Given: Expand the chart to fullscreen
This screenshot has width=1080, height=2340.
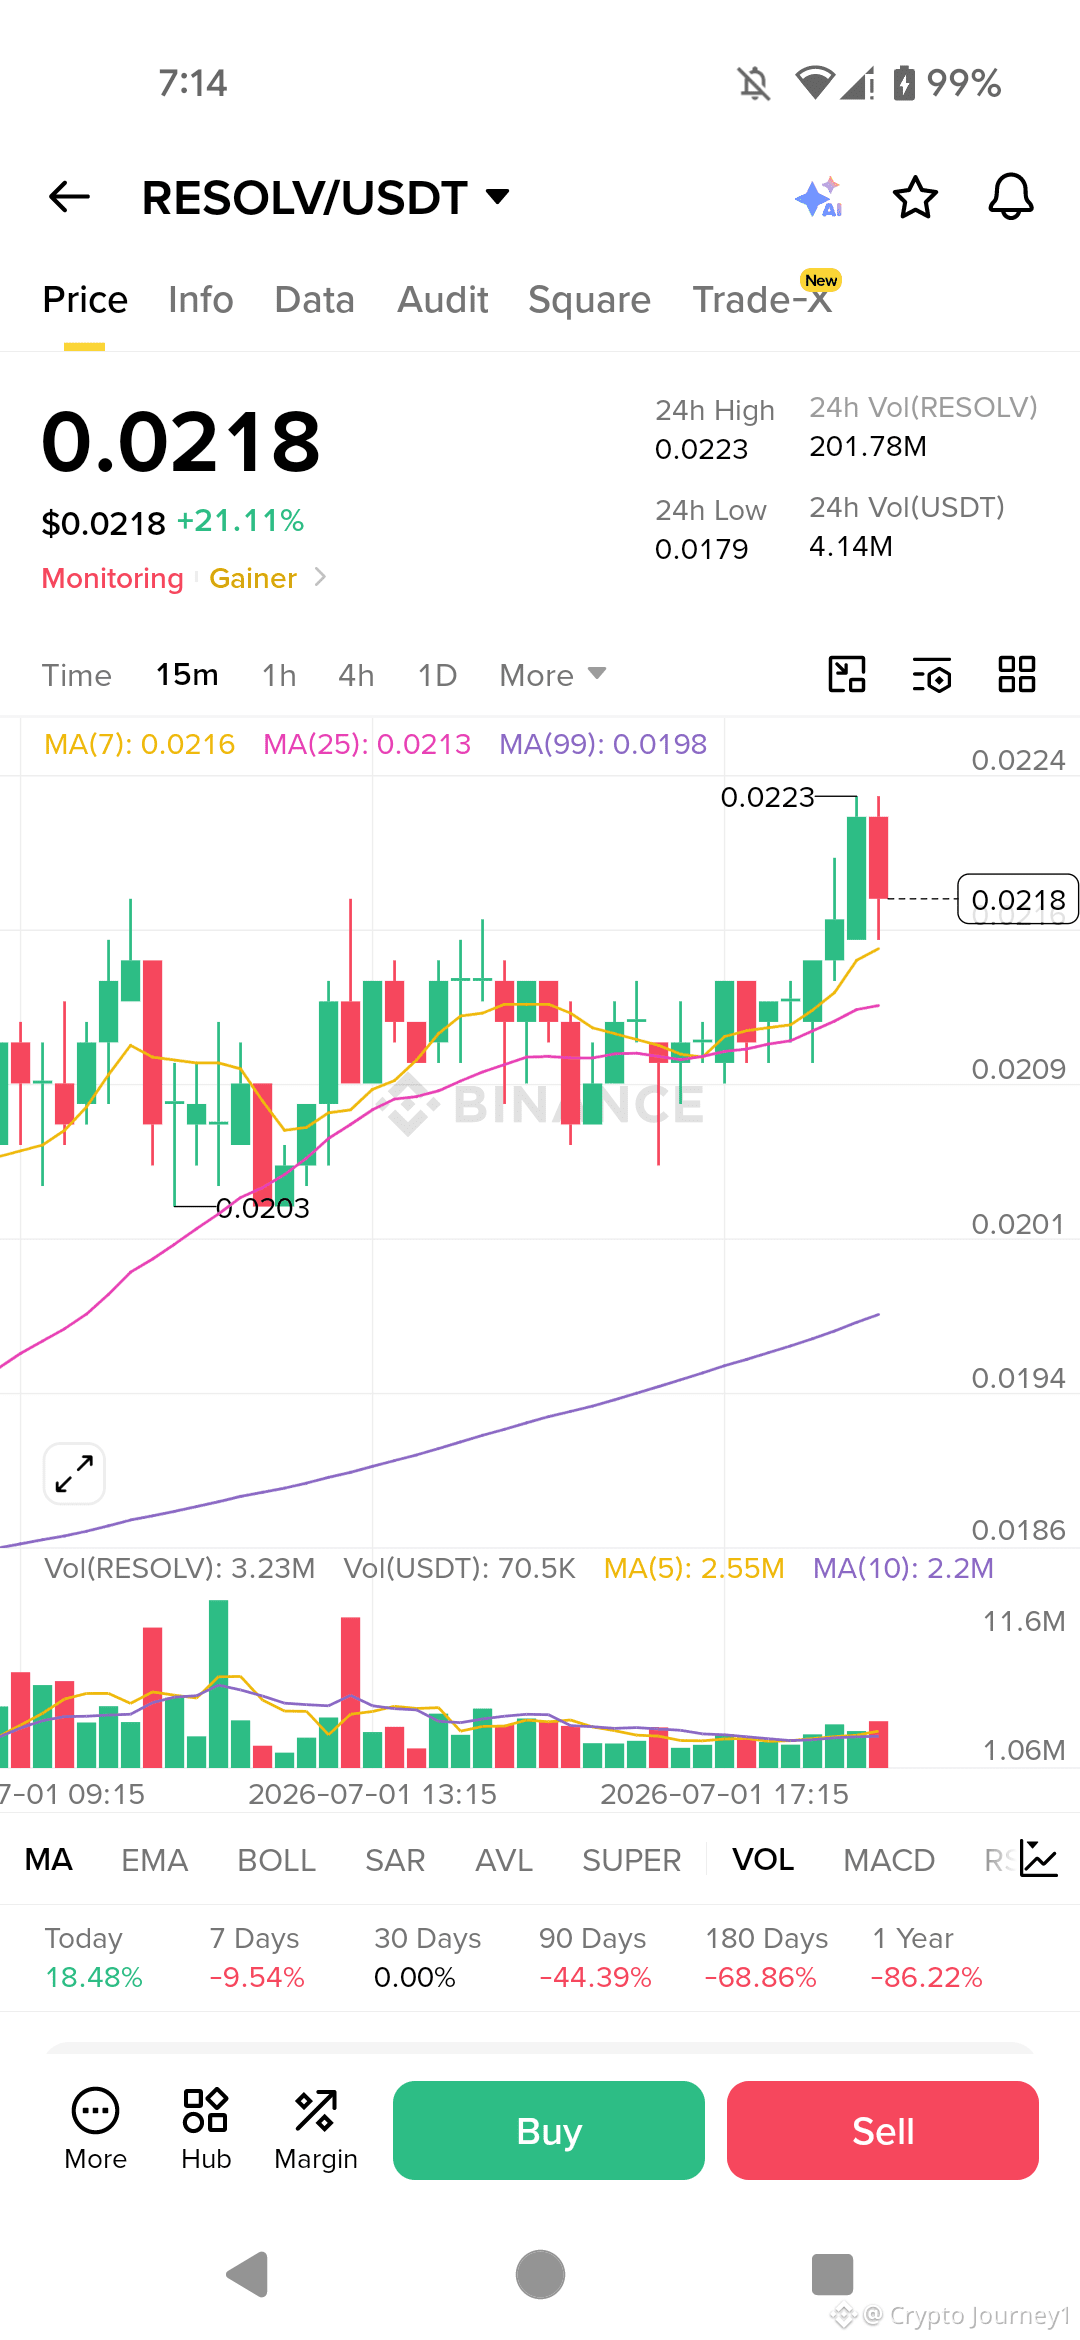Looking at the screenshot, I should [74, 1473].
